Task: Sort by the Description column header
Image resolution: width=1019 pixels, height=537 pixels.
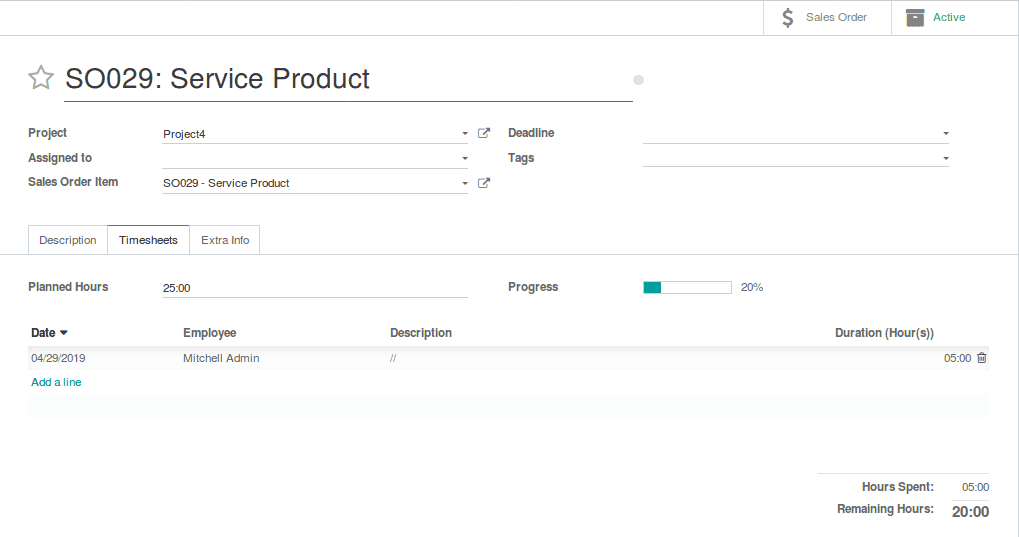Action: 420,333
